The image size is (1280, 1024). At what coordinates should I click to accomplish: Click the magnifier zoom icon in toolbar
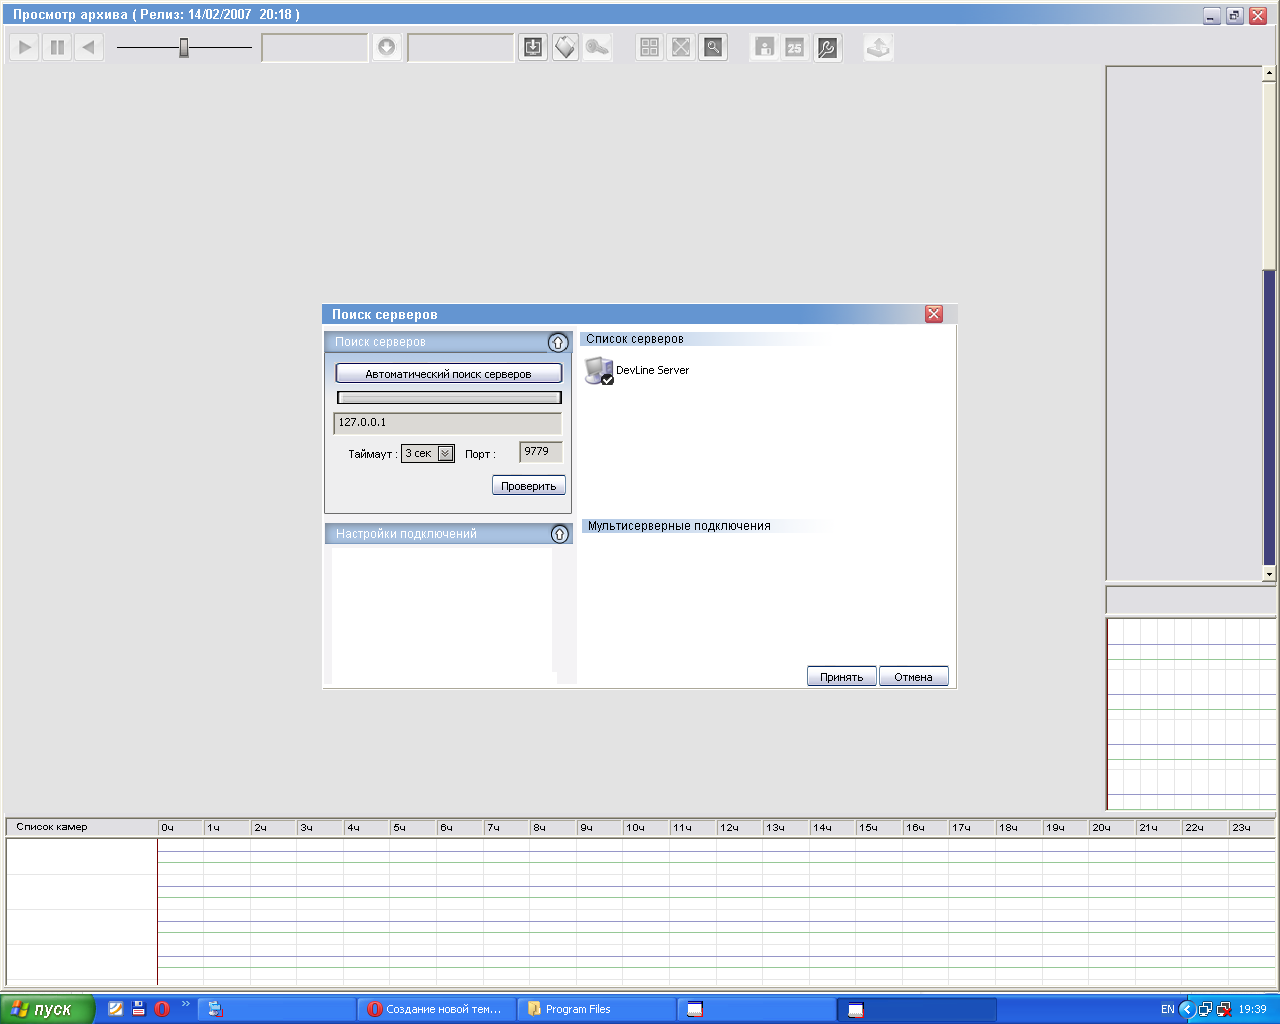point(713,47)
